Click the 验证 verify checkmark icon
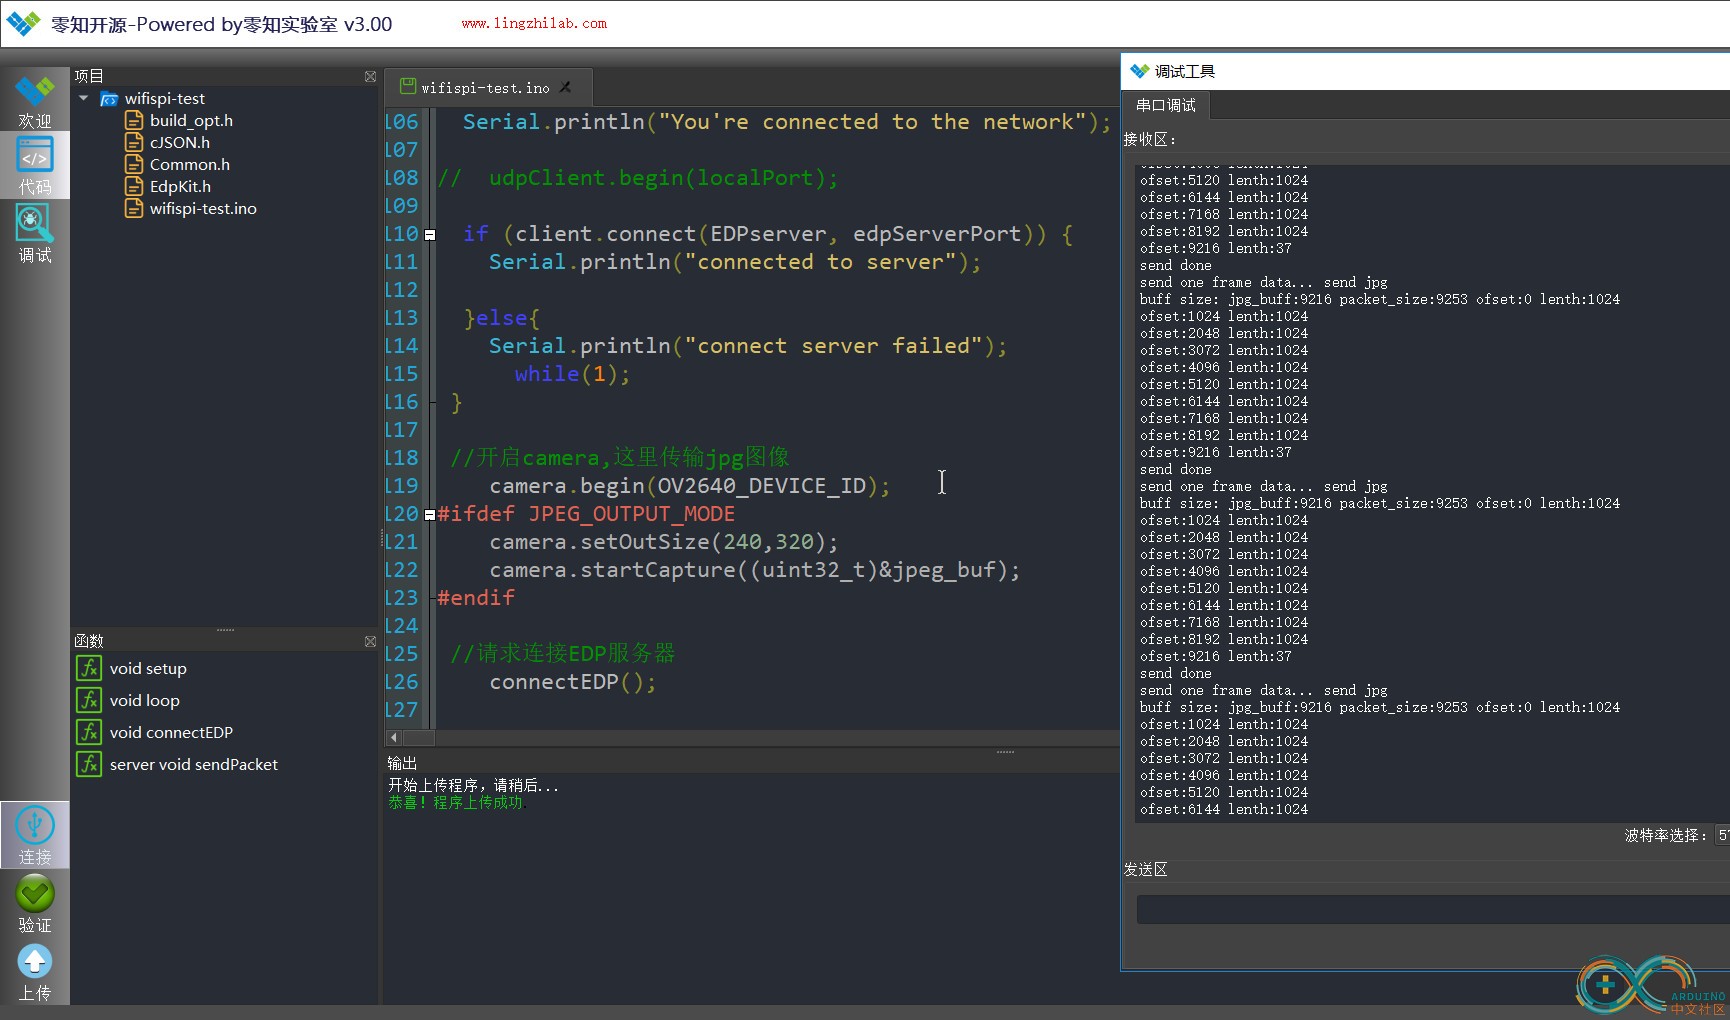1730x1020 pixels. pyautogui.click(x=34, y=904)
